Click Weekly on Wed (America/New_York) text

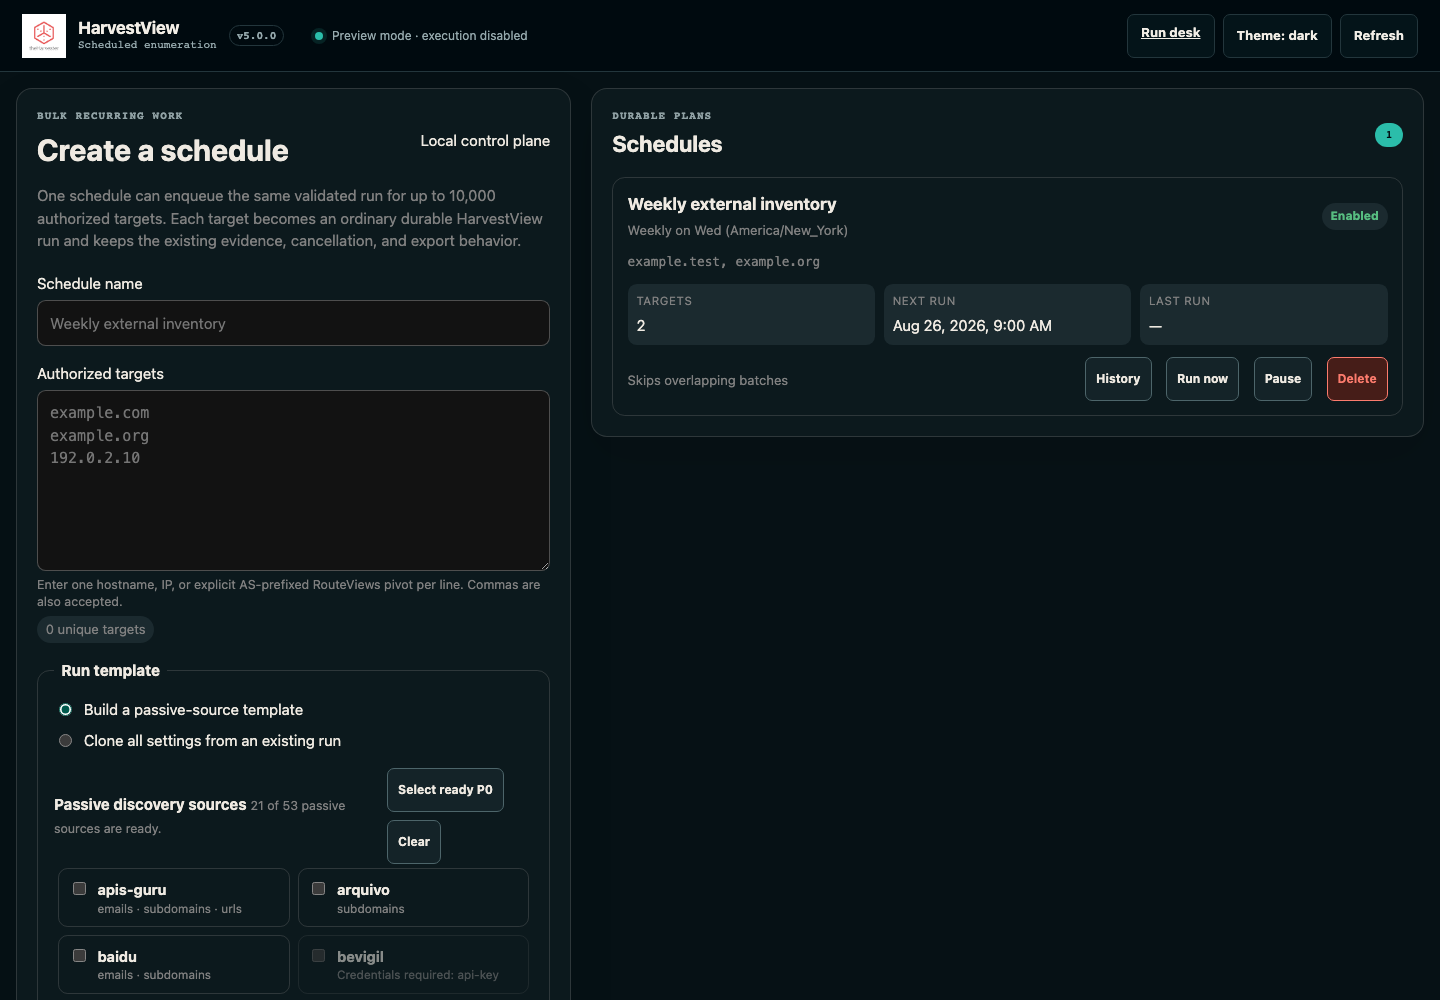pos(738,231)
